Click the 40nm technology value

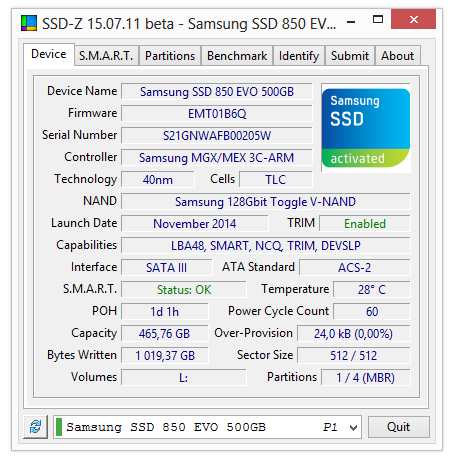pos(158,180)
